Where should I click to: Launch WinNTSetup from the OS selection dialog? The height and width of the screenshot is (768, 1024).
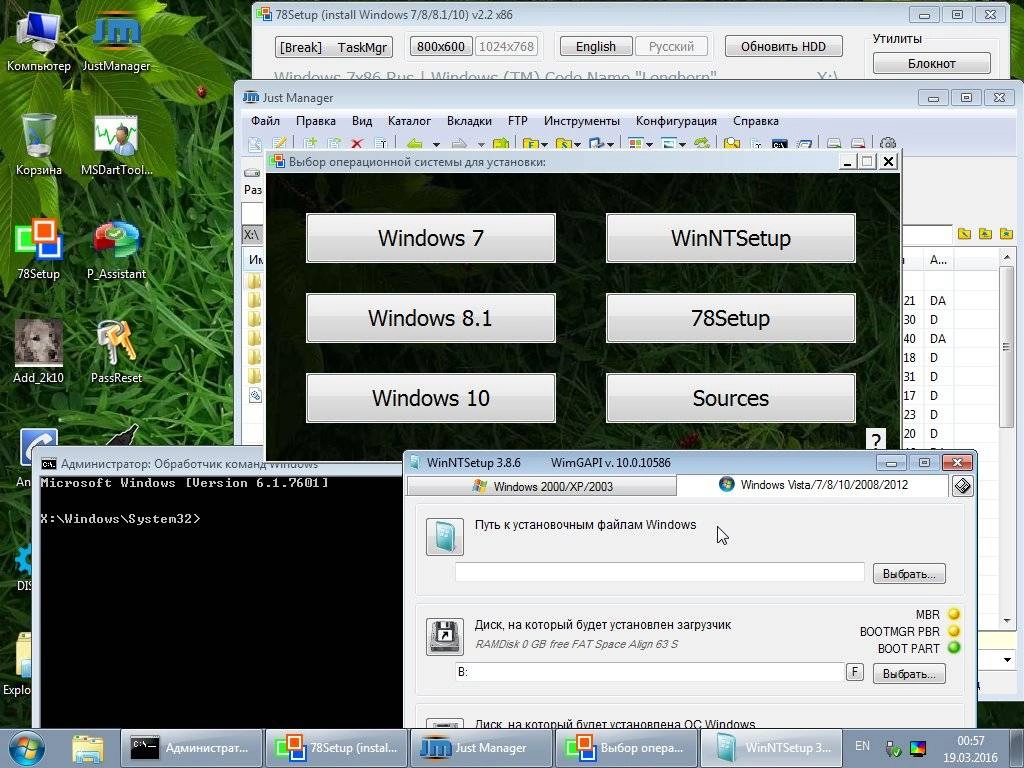click(730, 238)
